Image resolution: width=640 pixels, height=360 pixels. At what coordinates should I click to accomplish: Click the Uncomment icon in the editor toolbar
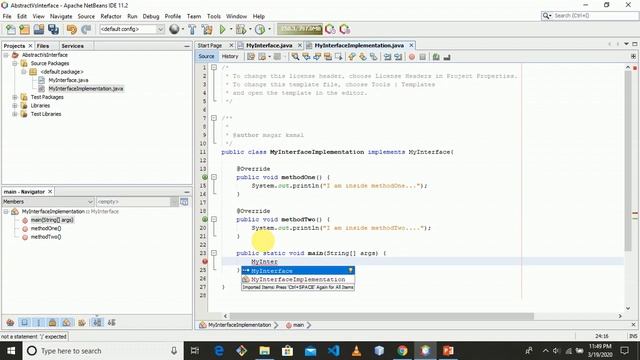[x=447, y=57]
